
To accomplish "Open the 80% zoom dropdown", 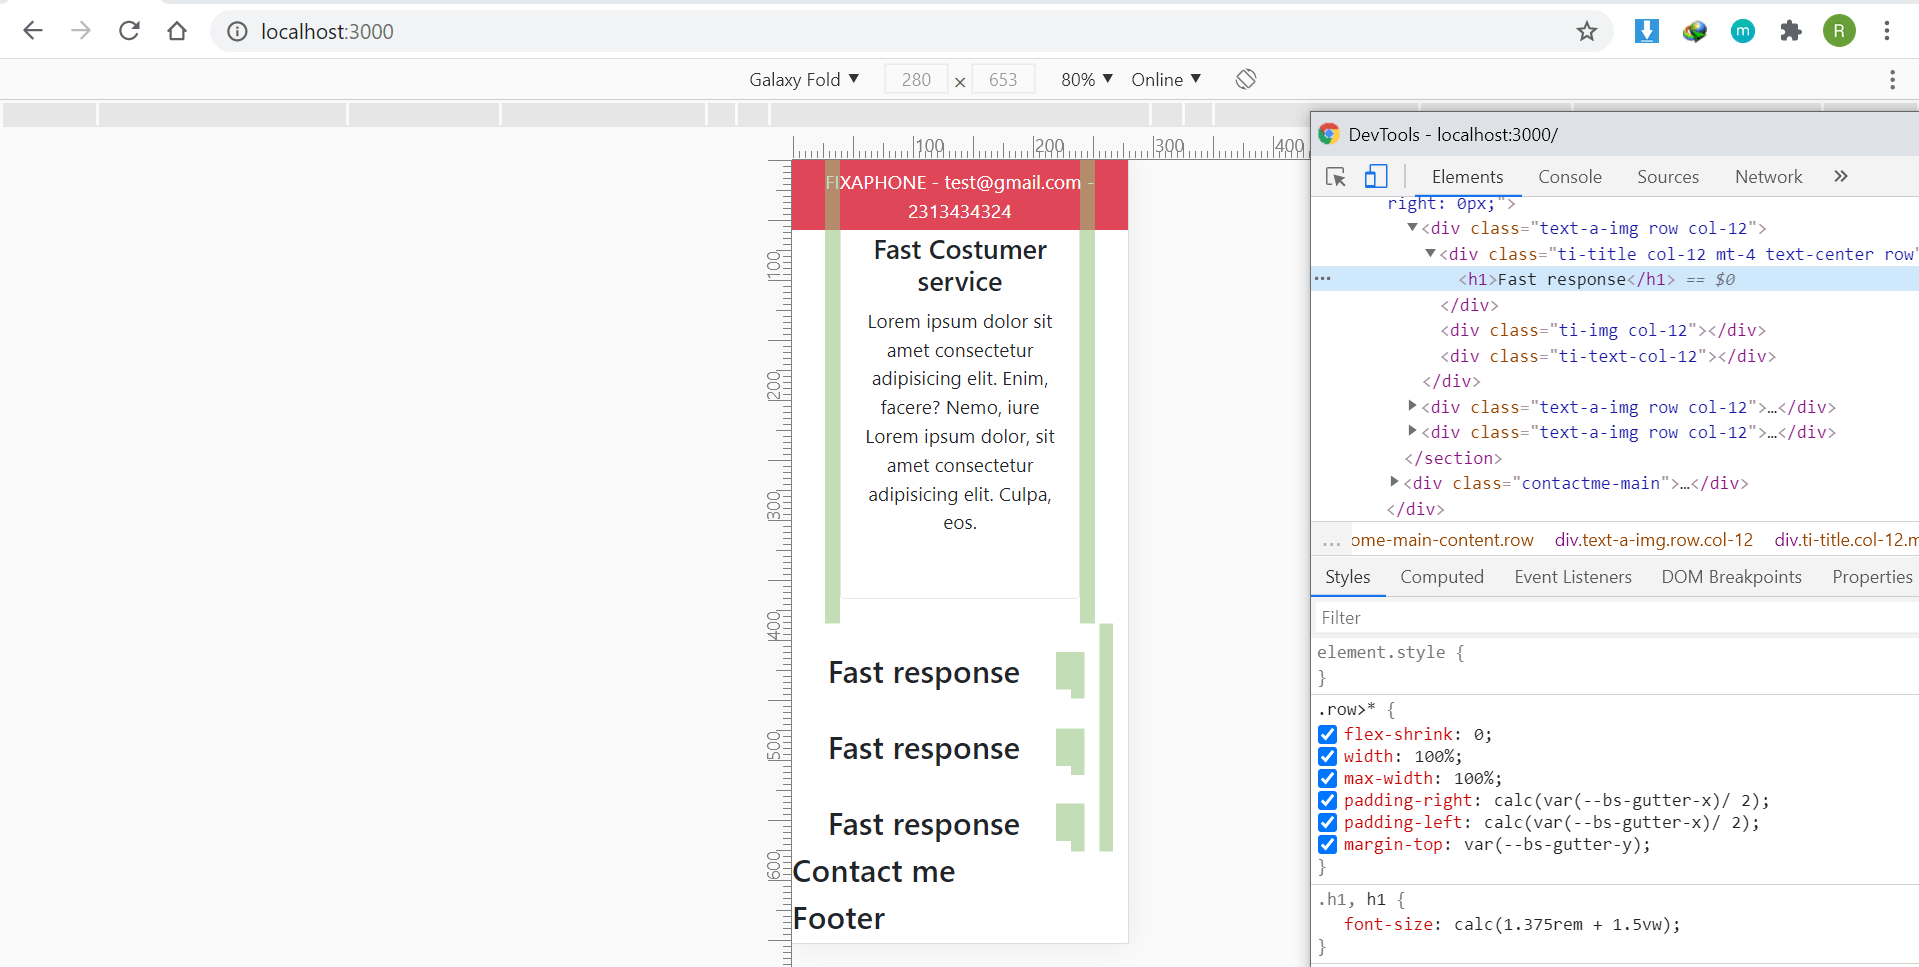I will (x=1085, y=79).
